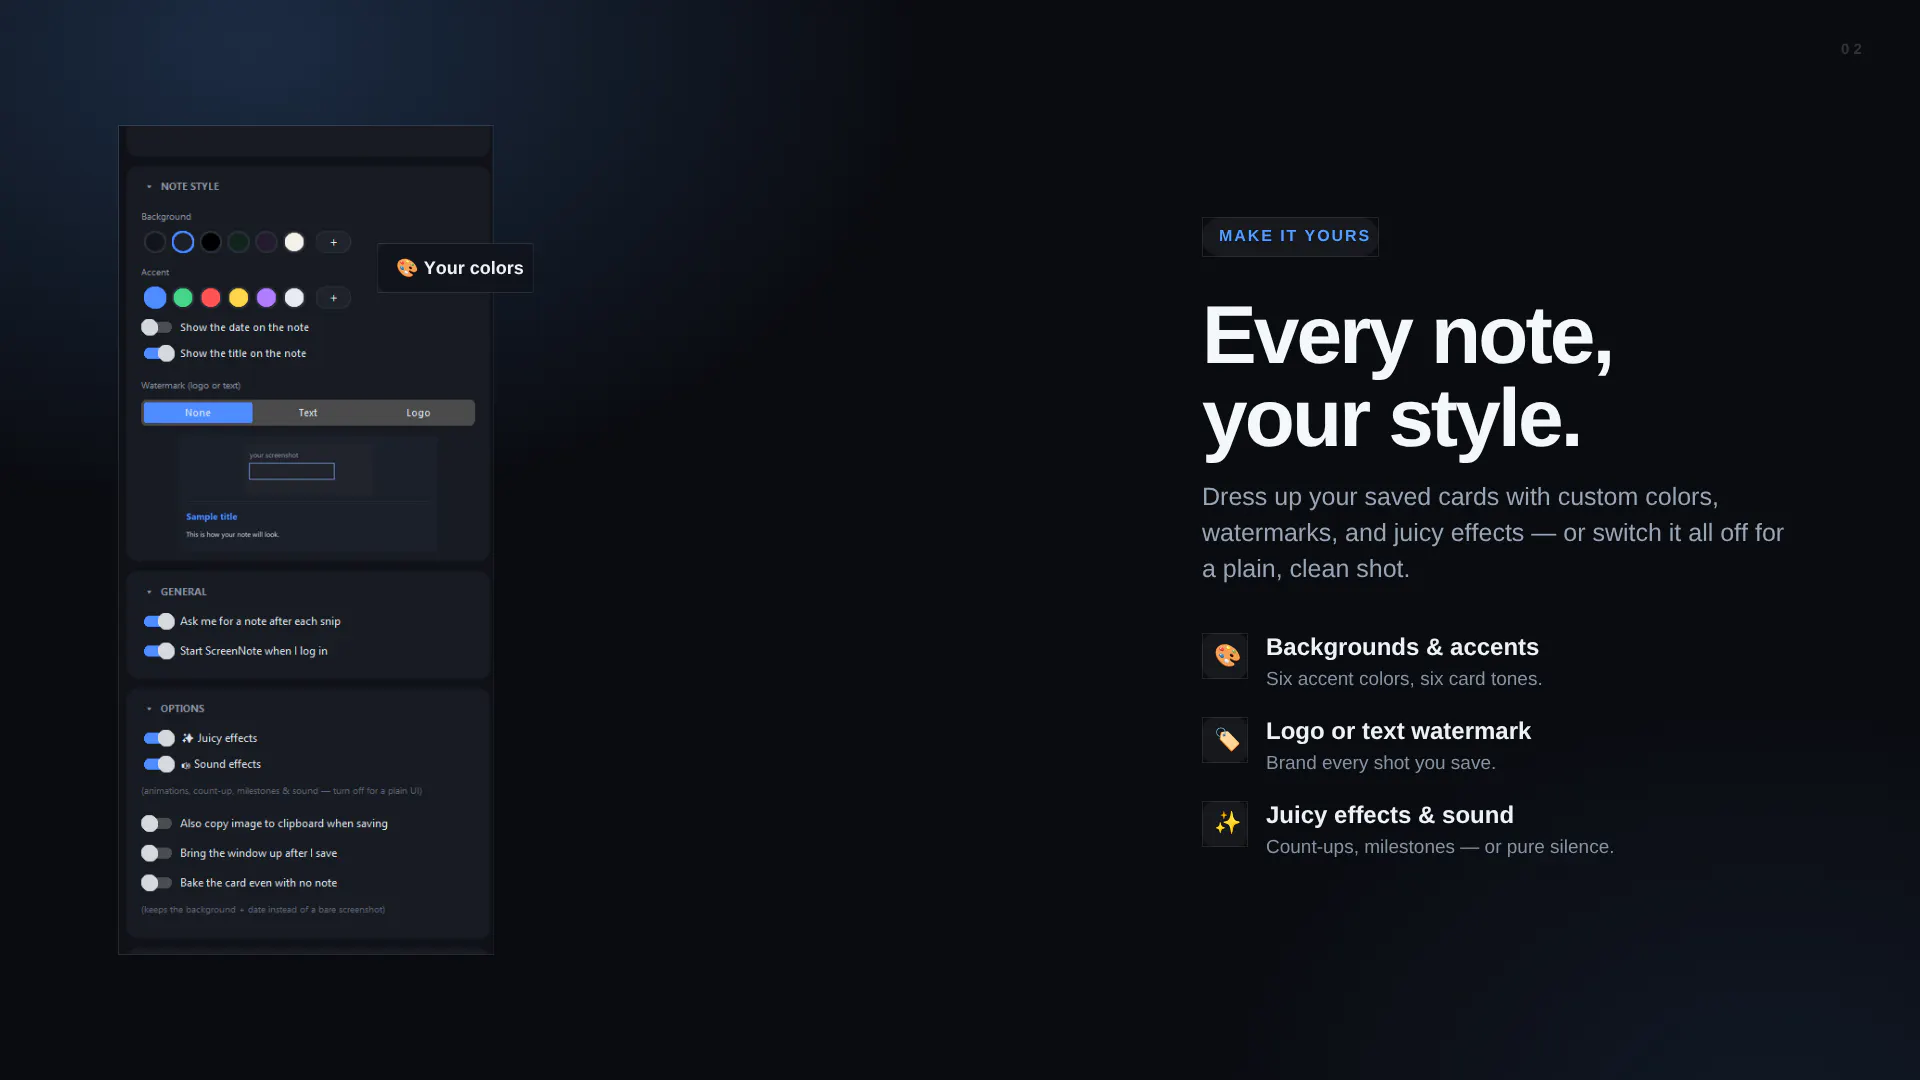Pick the charcoal Background swatch
This screenshot has height=1080, width=1920.
155,242
